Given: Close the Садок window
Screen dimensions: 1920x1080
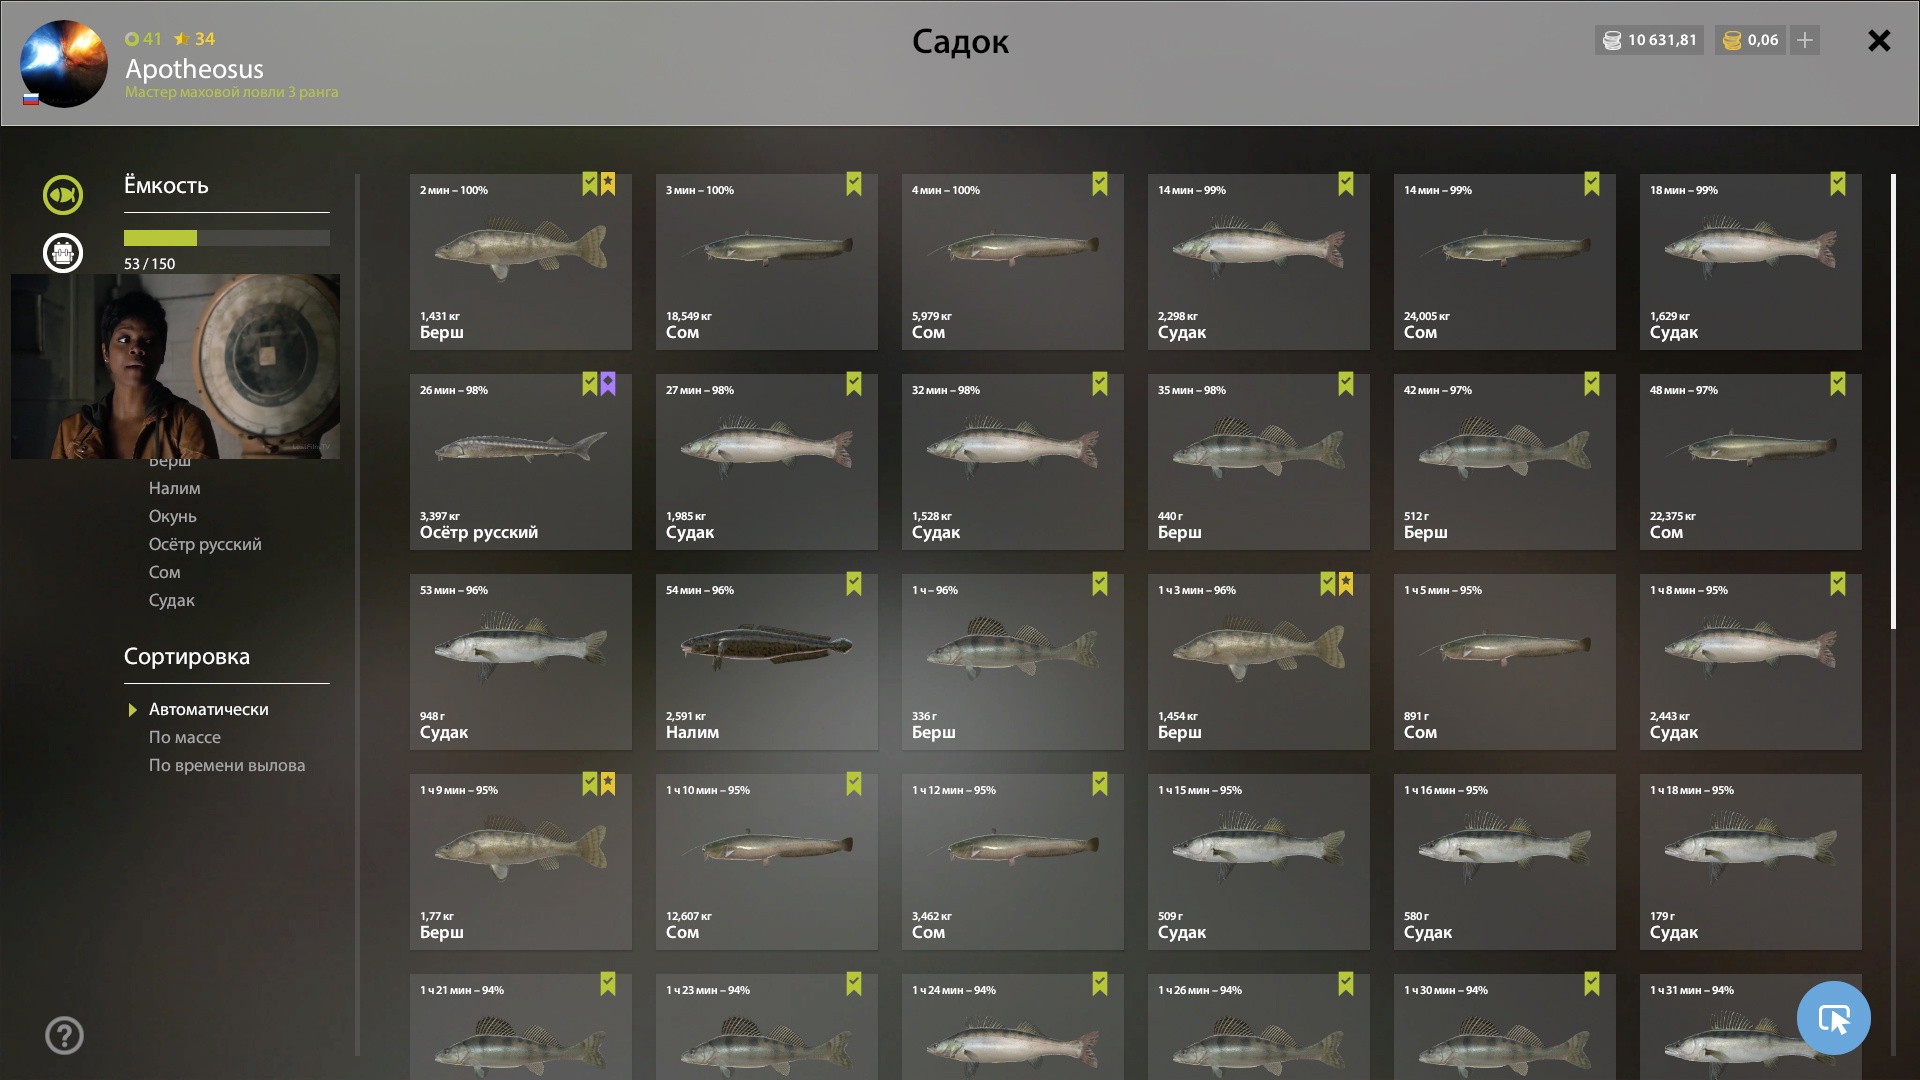Looking at the screenshot, I should pyautogui.click(x=1879, y=40).
